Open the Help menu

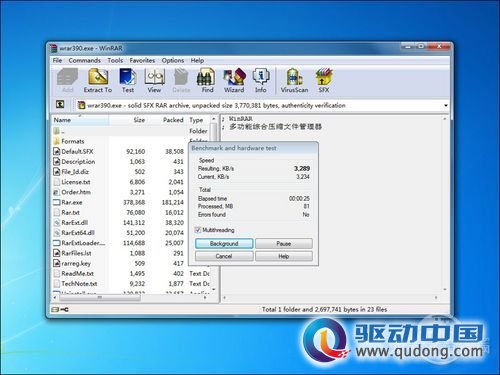tap(197, 60)
